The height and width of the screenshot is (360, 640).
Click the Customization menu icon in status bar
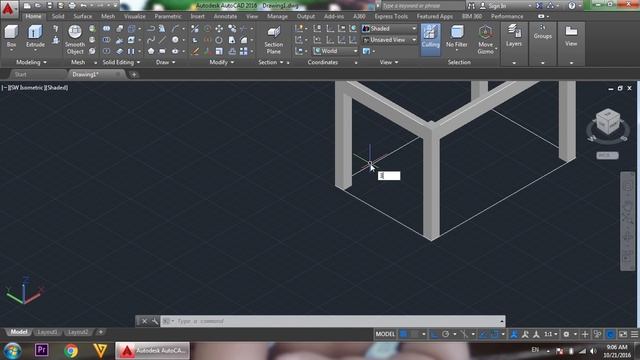(634, 334)
